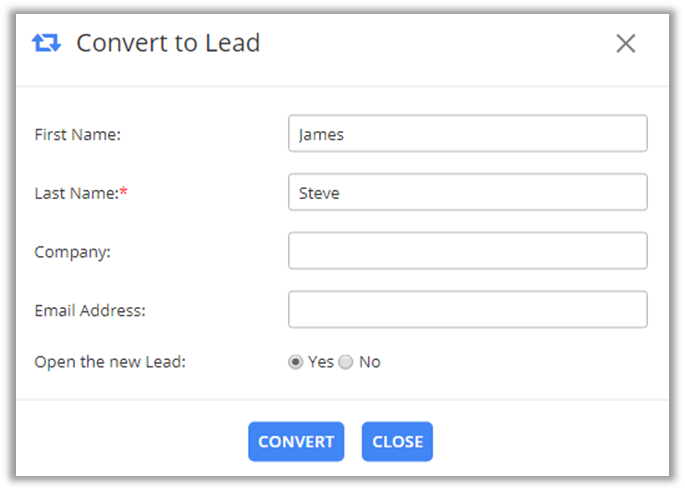The width and height of the screenshot is (685, 490).
Task: Click the empty Company input field
Action: click(467, 251)
